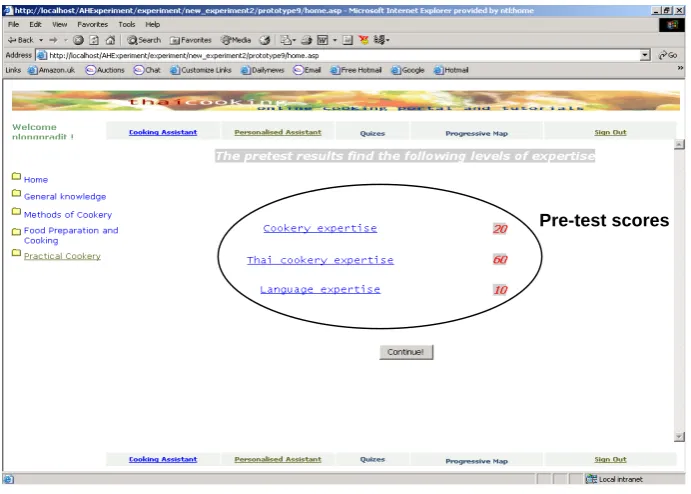This screenshot has height=494, width=691.
Task: Click the Go button next to address bar
Action: pyautogui.click(x=668, y=55)
